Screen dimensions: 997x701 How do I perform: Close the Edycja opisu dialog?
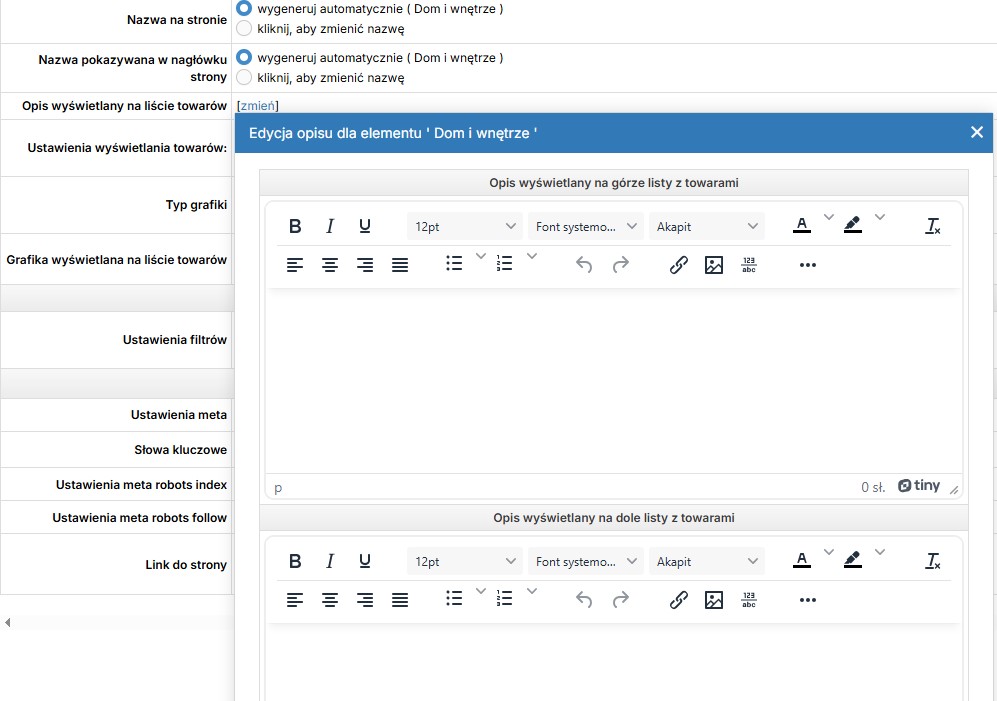(977, 132)
